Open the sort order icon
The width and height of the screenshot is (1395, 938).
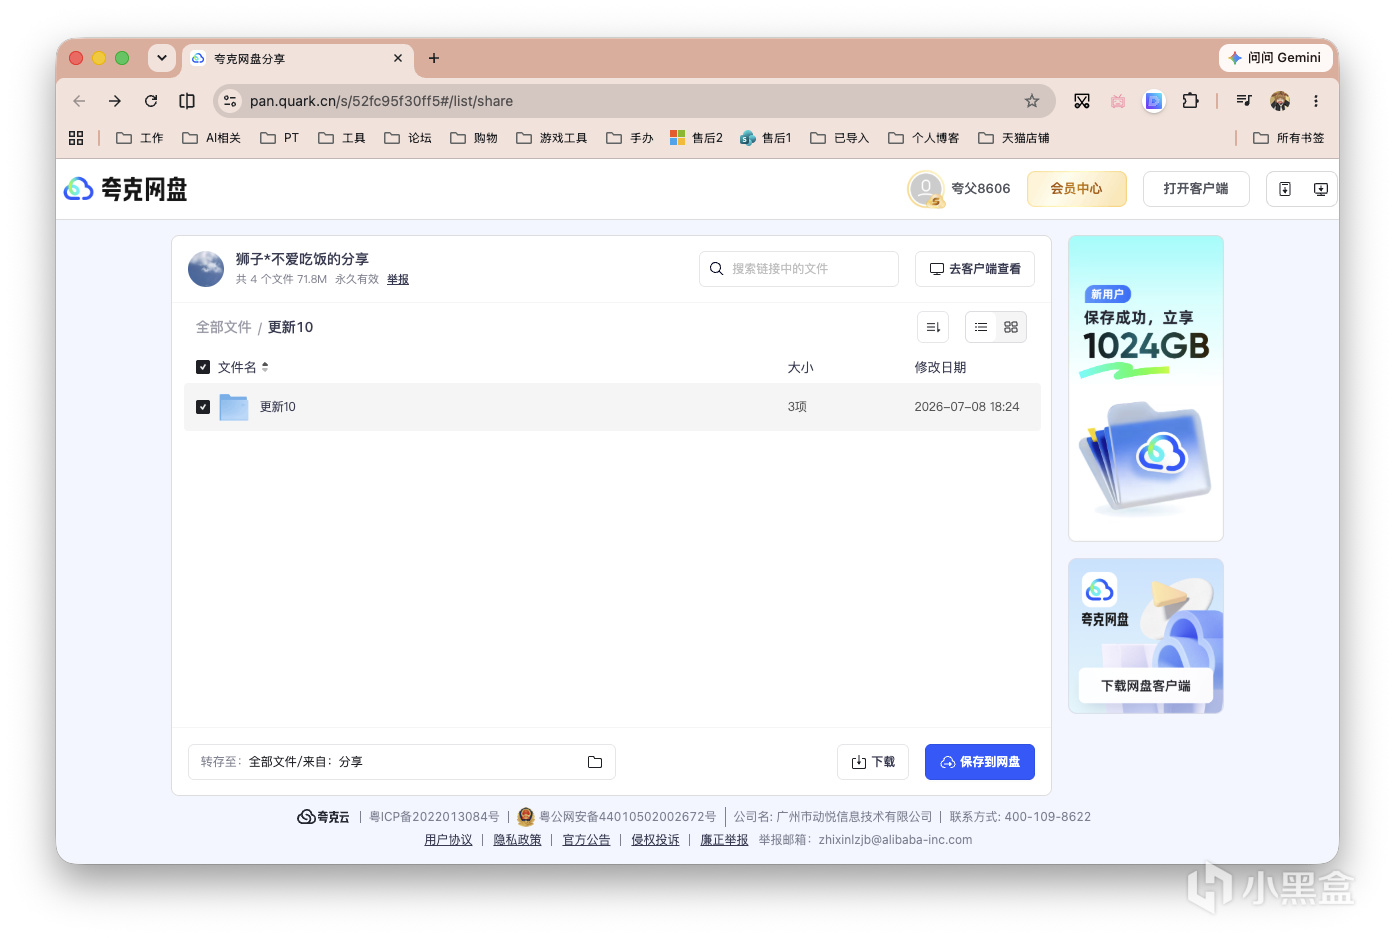pos(933,327)
